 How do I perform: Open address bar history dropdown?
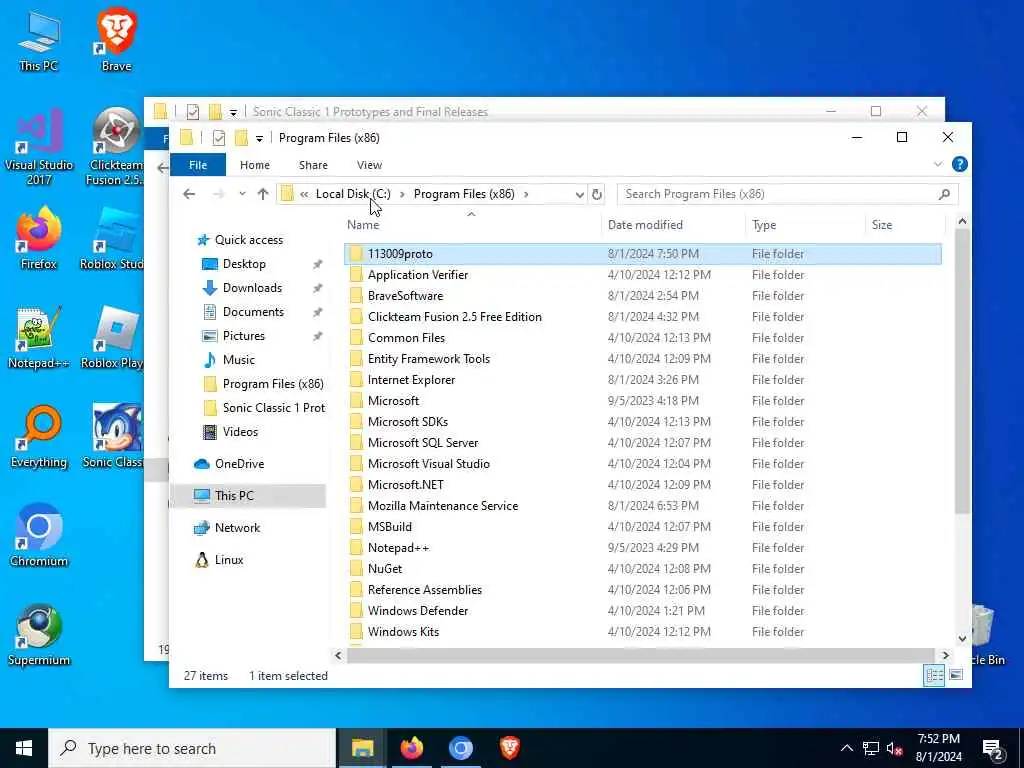pos(579,195)
